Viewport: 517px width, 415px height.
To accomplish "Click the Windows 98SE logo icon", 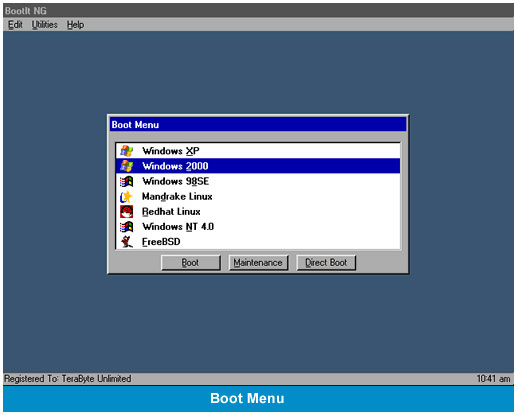I will click(127, 181).
